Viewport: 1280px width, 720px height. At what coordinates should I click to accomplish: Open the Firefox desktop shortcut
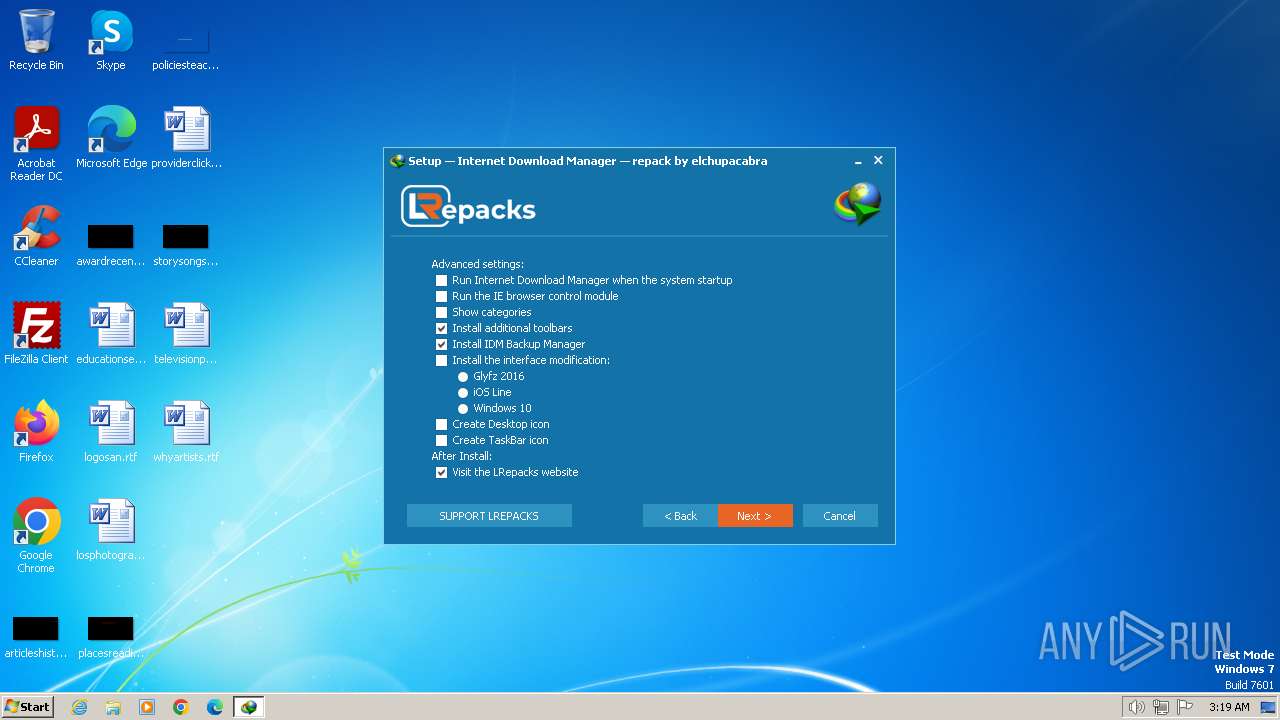click(x=36, y=432)
